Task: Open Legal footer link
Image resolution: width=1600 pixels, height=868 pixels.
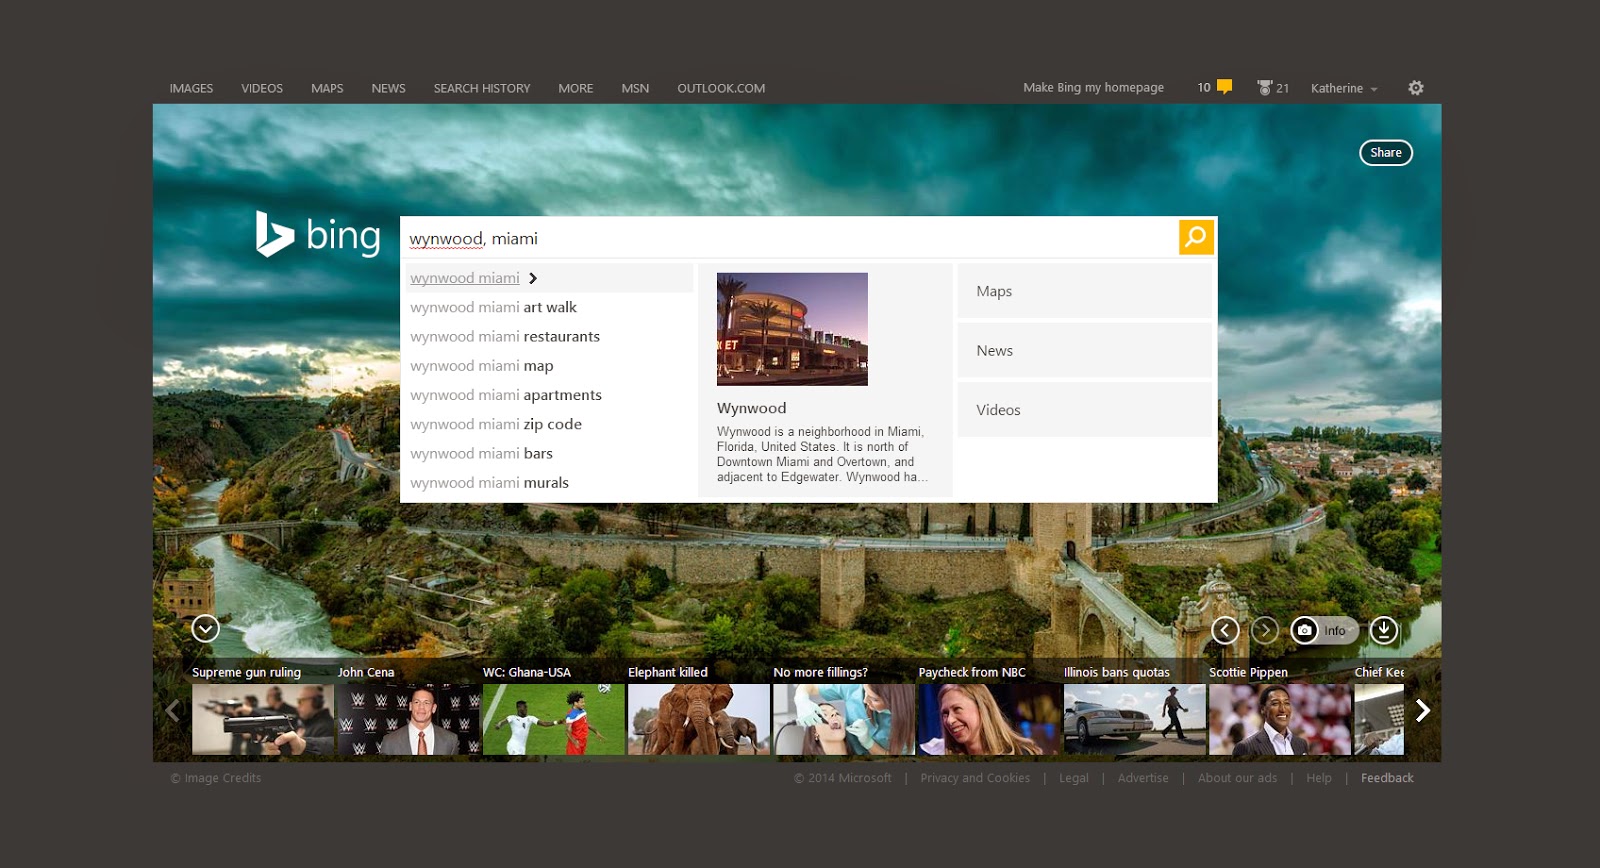Action: 1074,778
